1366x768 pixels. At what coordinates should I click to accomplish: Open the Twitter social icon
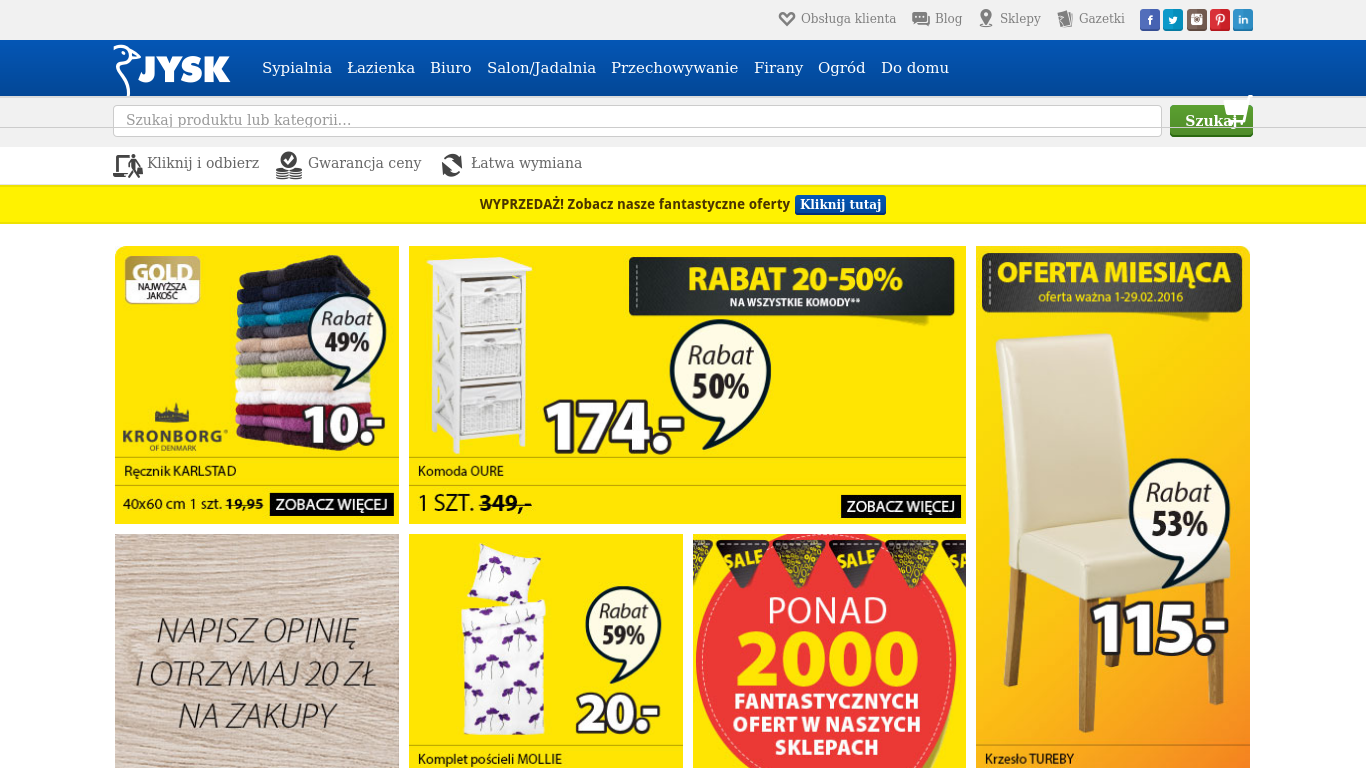1173,20
